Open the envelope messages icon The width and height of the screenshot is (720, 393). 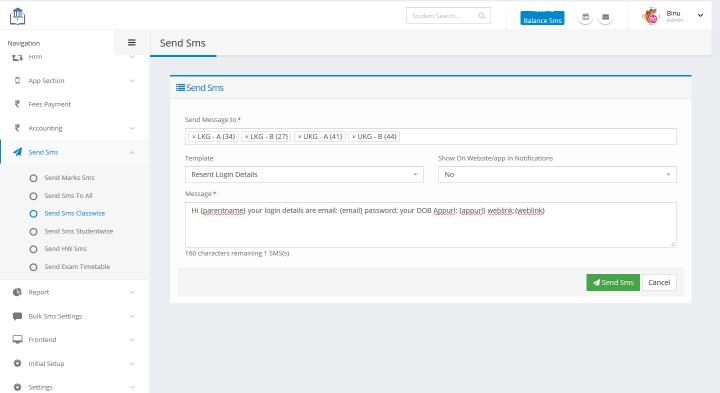(x=606, y=17)
